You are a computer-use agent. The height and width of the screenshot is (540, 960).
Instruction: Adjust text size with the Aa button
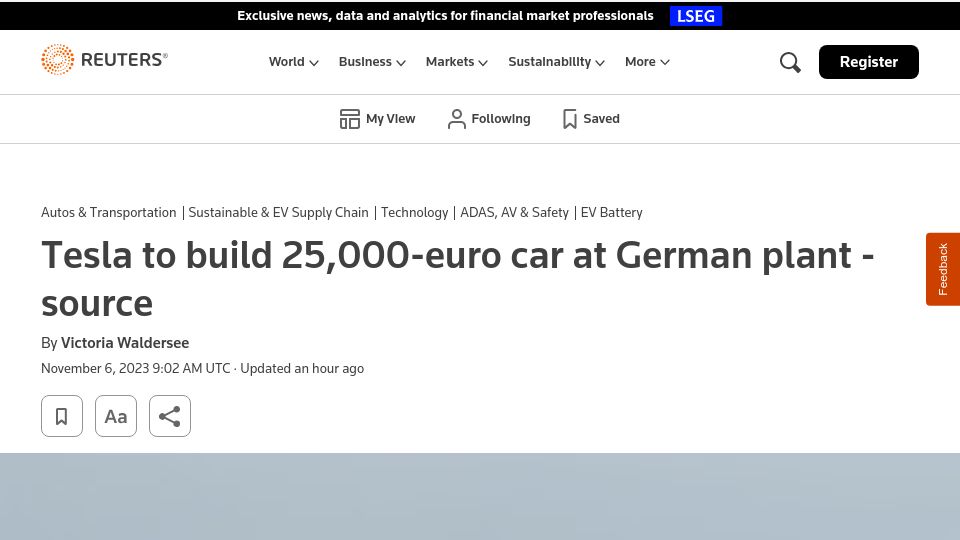tap(116, 416)
